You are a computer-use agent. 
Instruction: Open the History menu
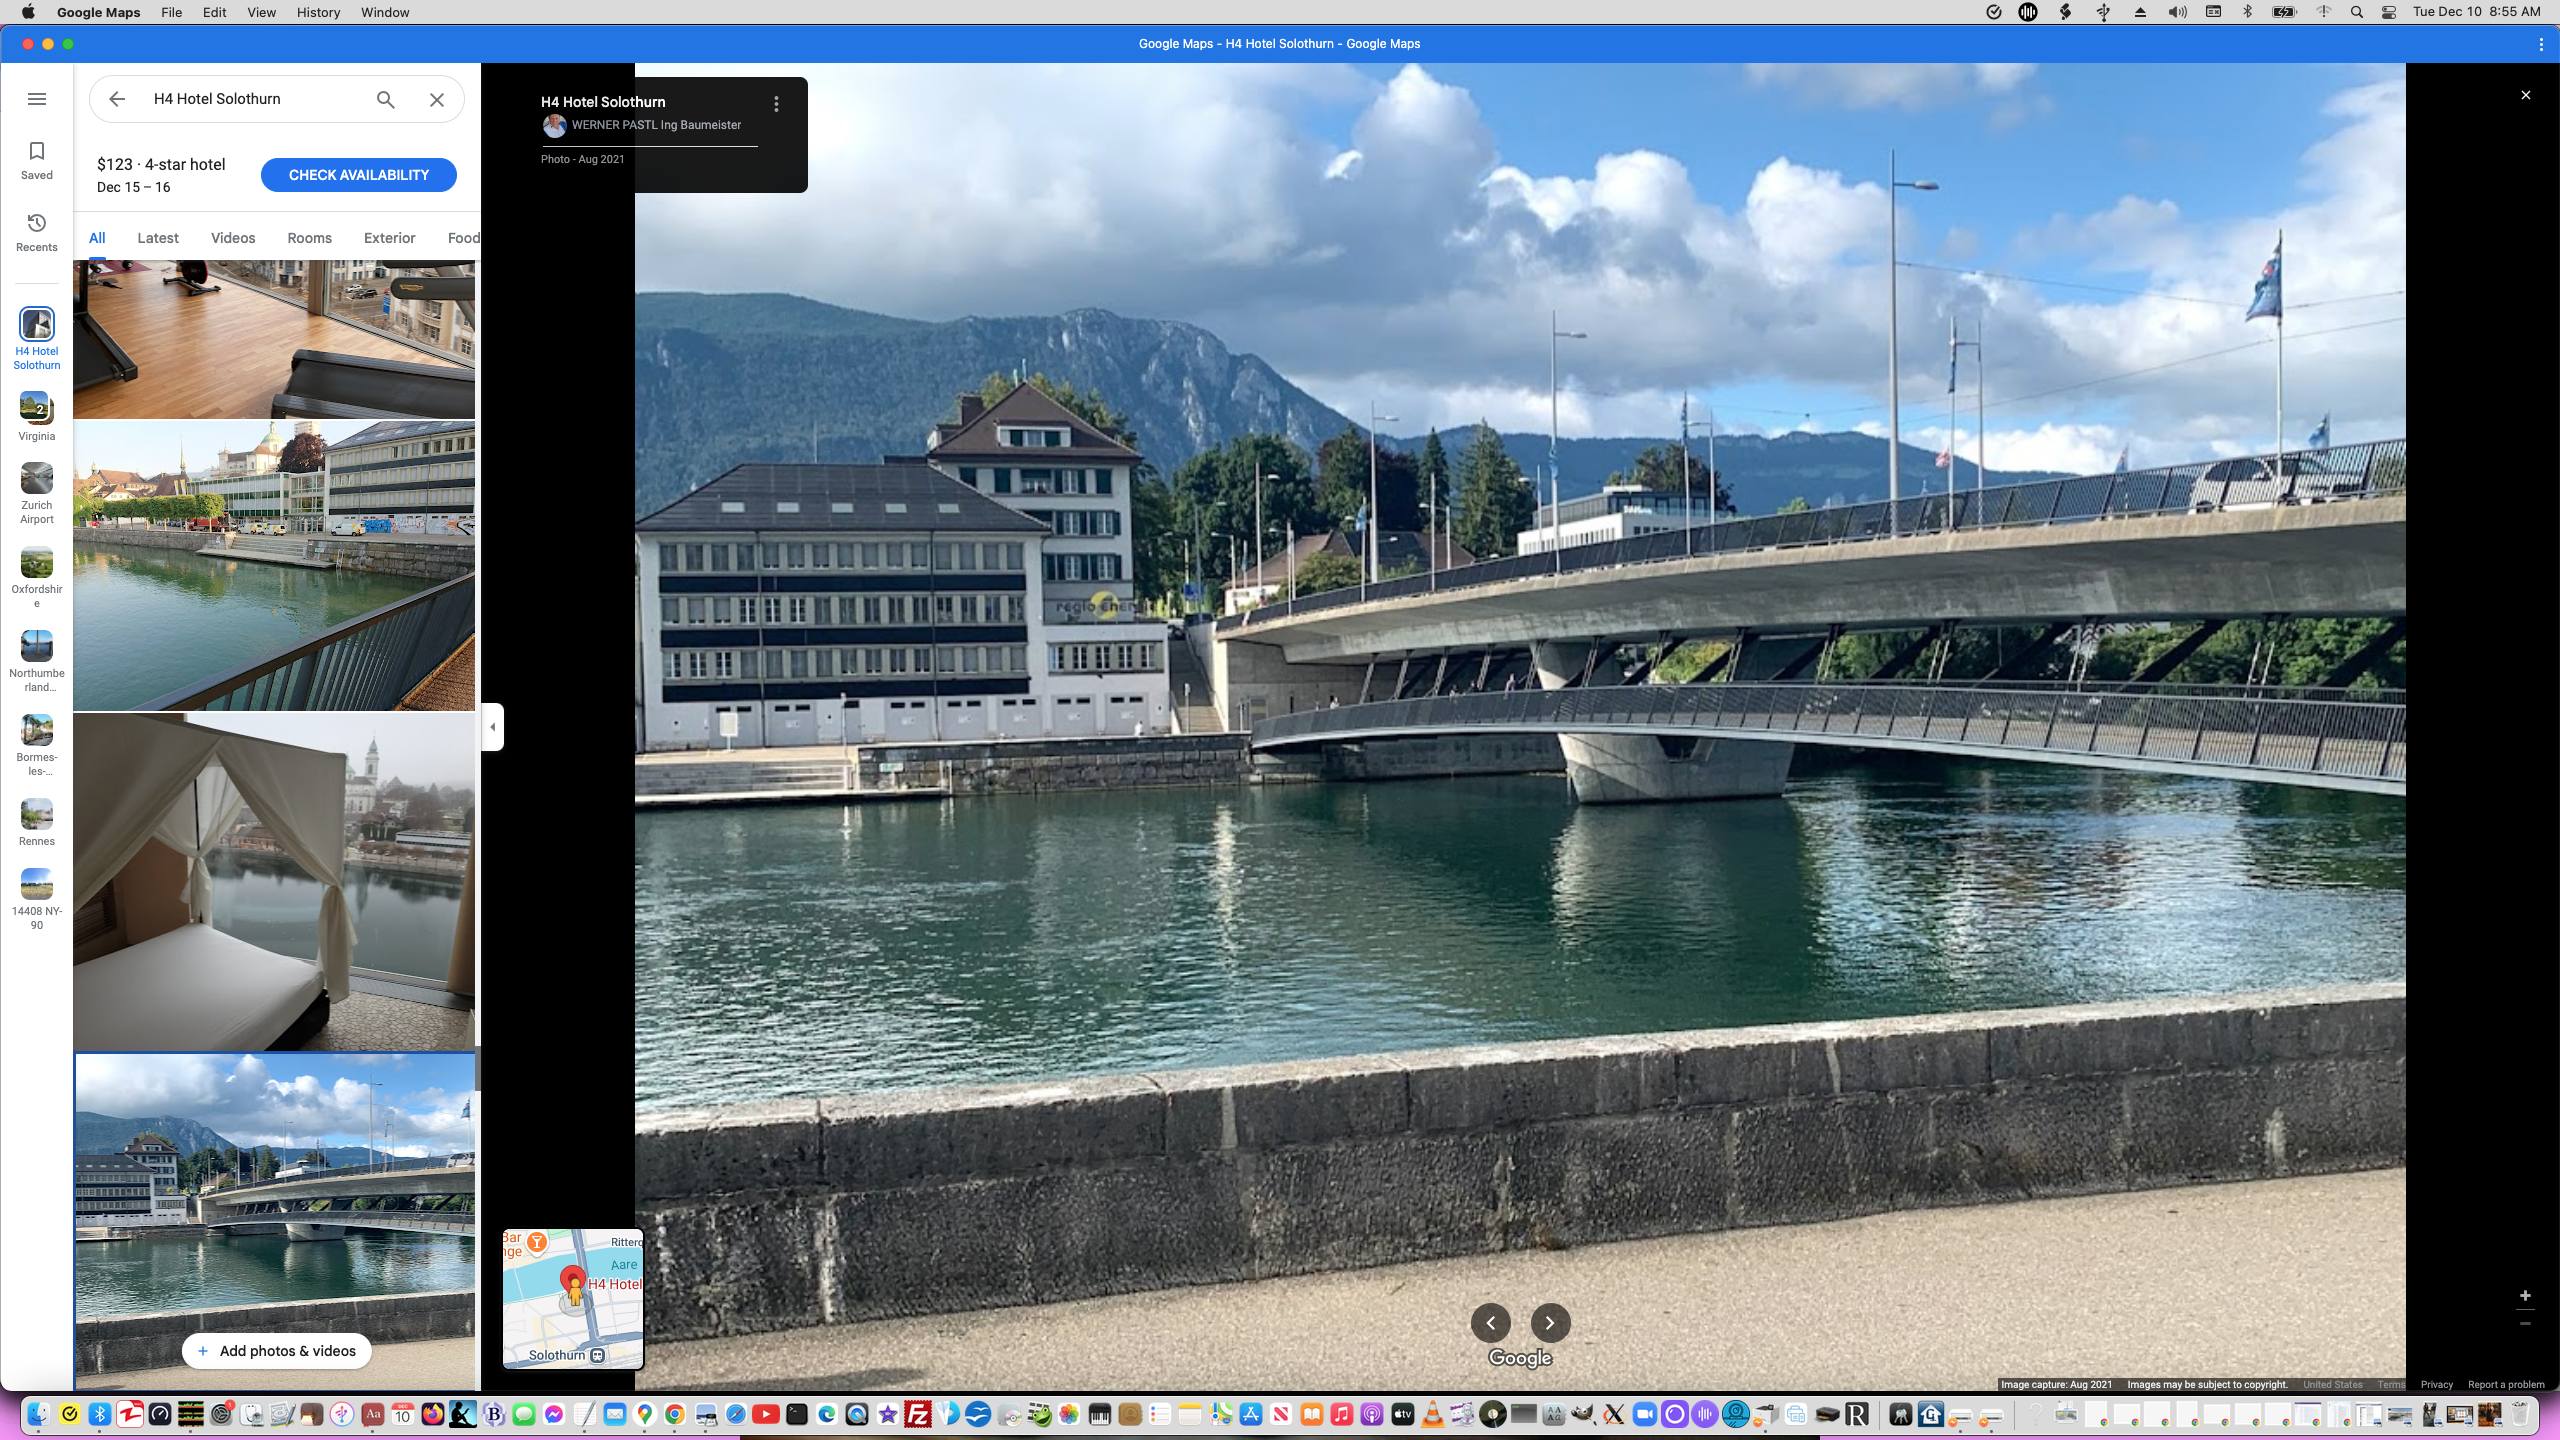pos(318,12)
